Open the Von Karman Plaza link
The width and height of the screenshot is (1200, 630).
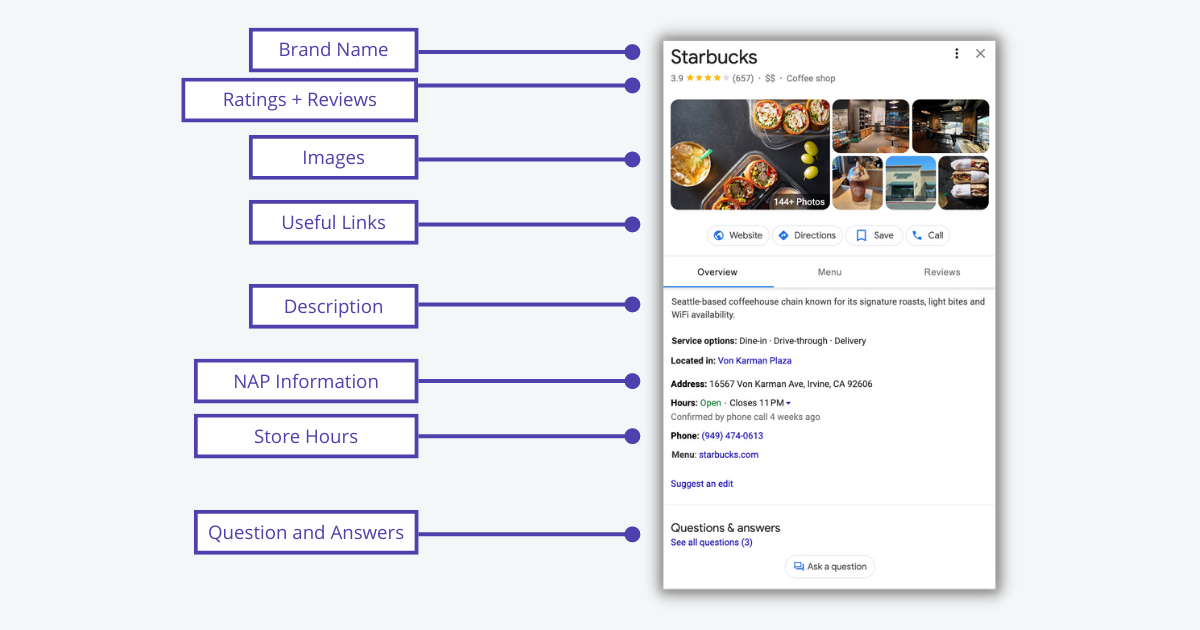click(754, 361)
